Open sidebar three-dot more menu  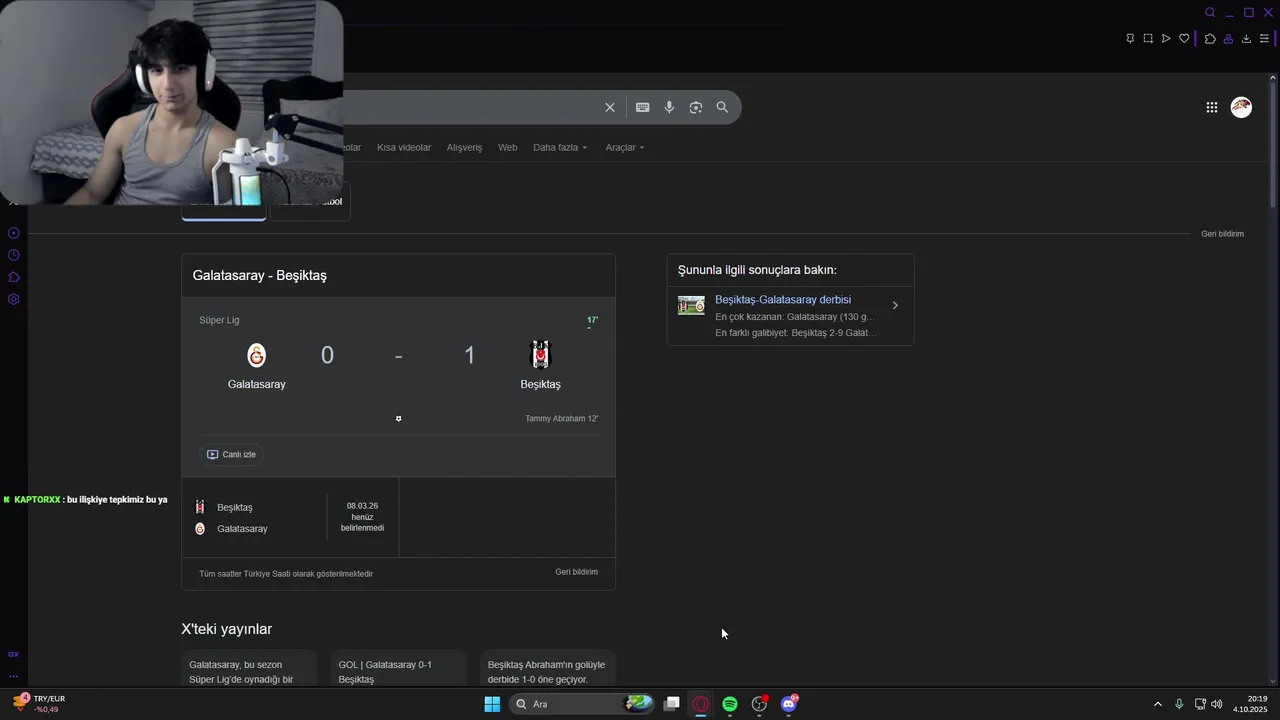click(13, 676)
